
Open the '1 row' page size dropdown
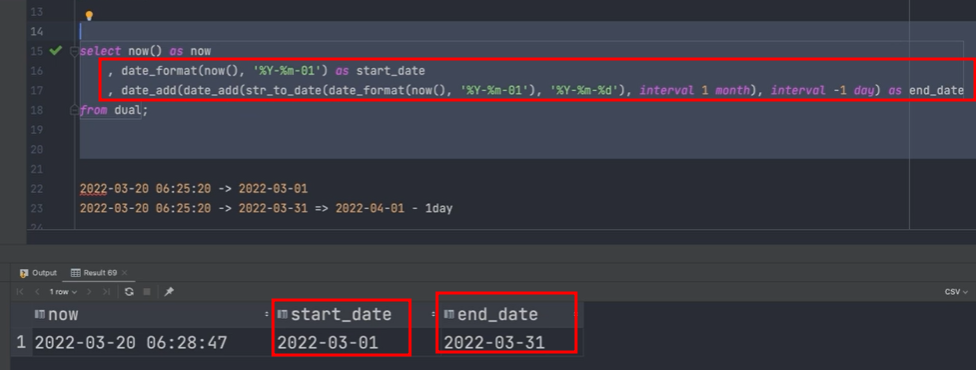pyautogui.click(x=63, y=292)
